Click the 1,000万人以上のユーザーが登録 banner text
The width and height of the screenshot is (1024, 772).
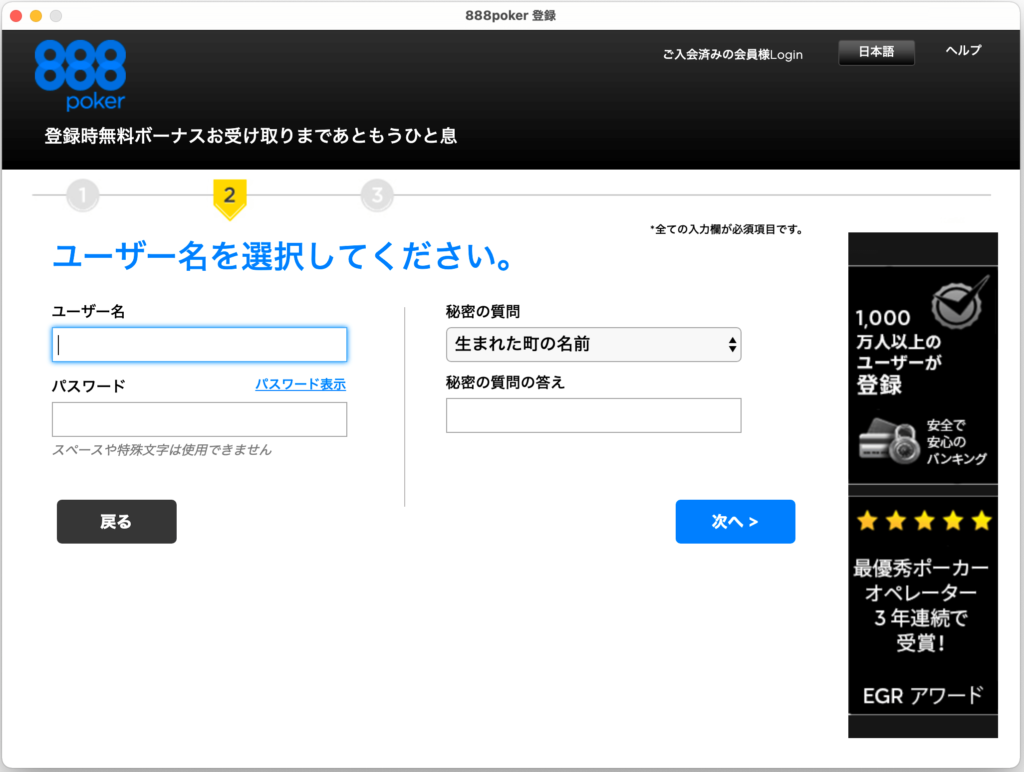point(898,351)
